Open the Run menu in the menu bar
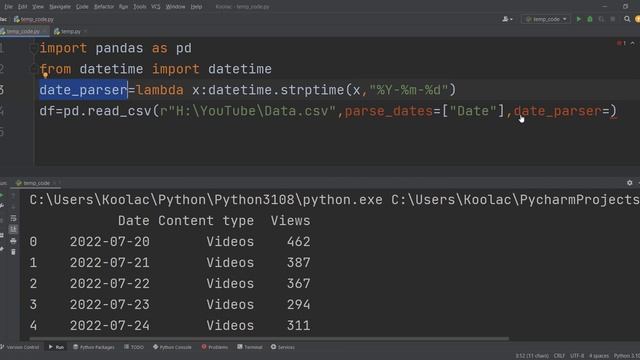The height and width of the screenshot is (360, 640). tap(123, 7)
